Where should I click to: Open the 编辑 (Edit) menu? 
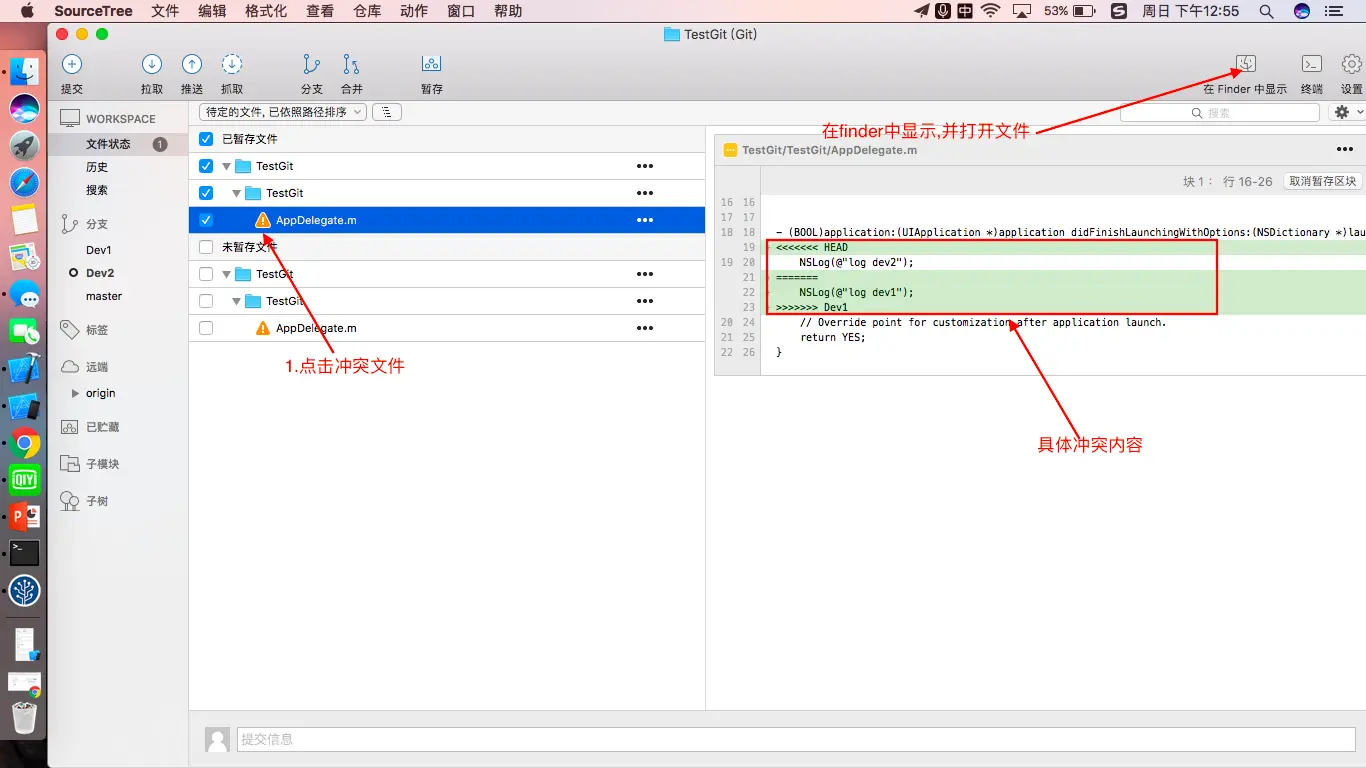pyautogui.click(x=212, y=11)
